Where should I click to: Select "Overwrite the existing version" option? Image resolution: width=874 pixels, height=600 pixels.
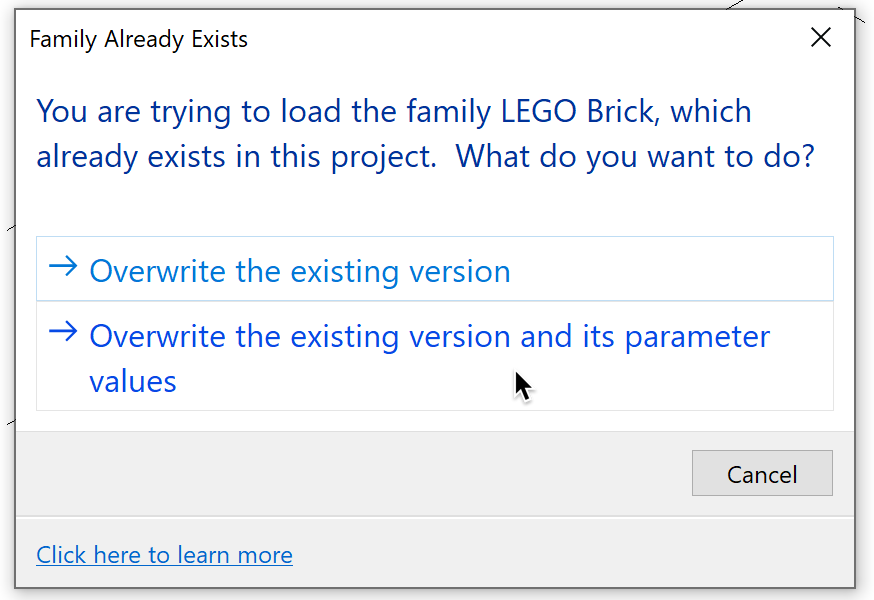pos(300,271)
